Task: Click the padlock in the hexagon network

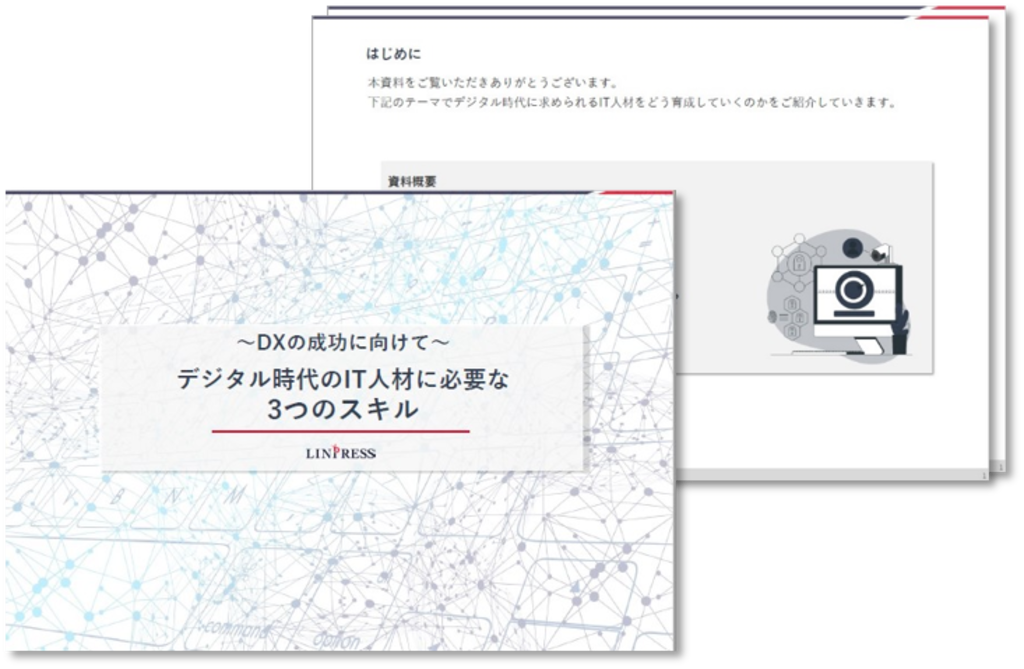Action: 797,262
